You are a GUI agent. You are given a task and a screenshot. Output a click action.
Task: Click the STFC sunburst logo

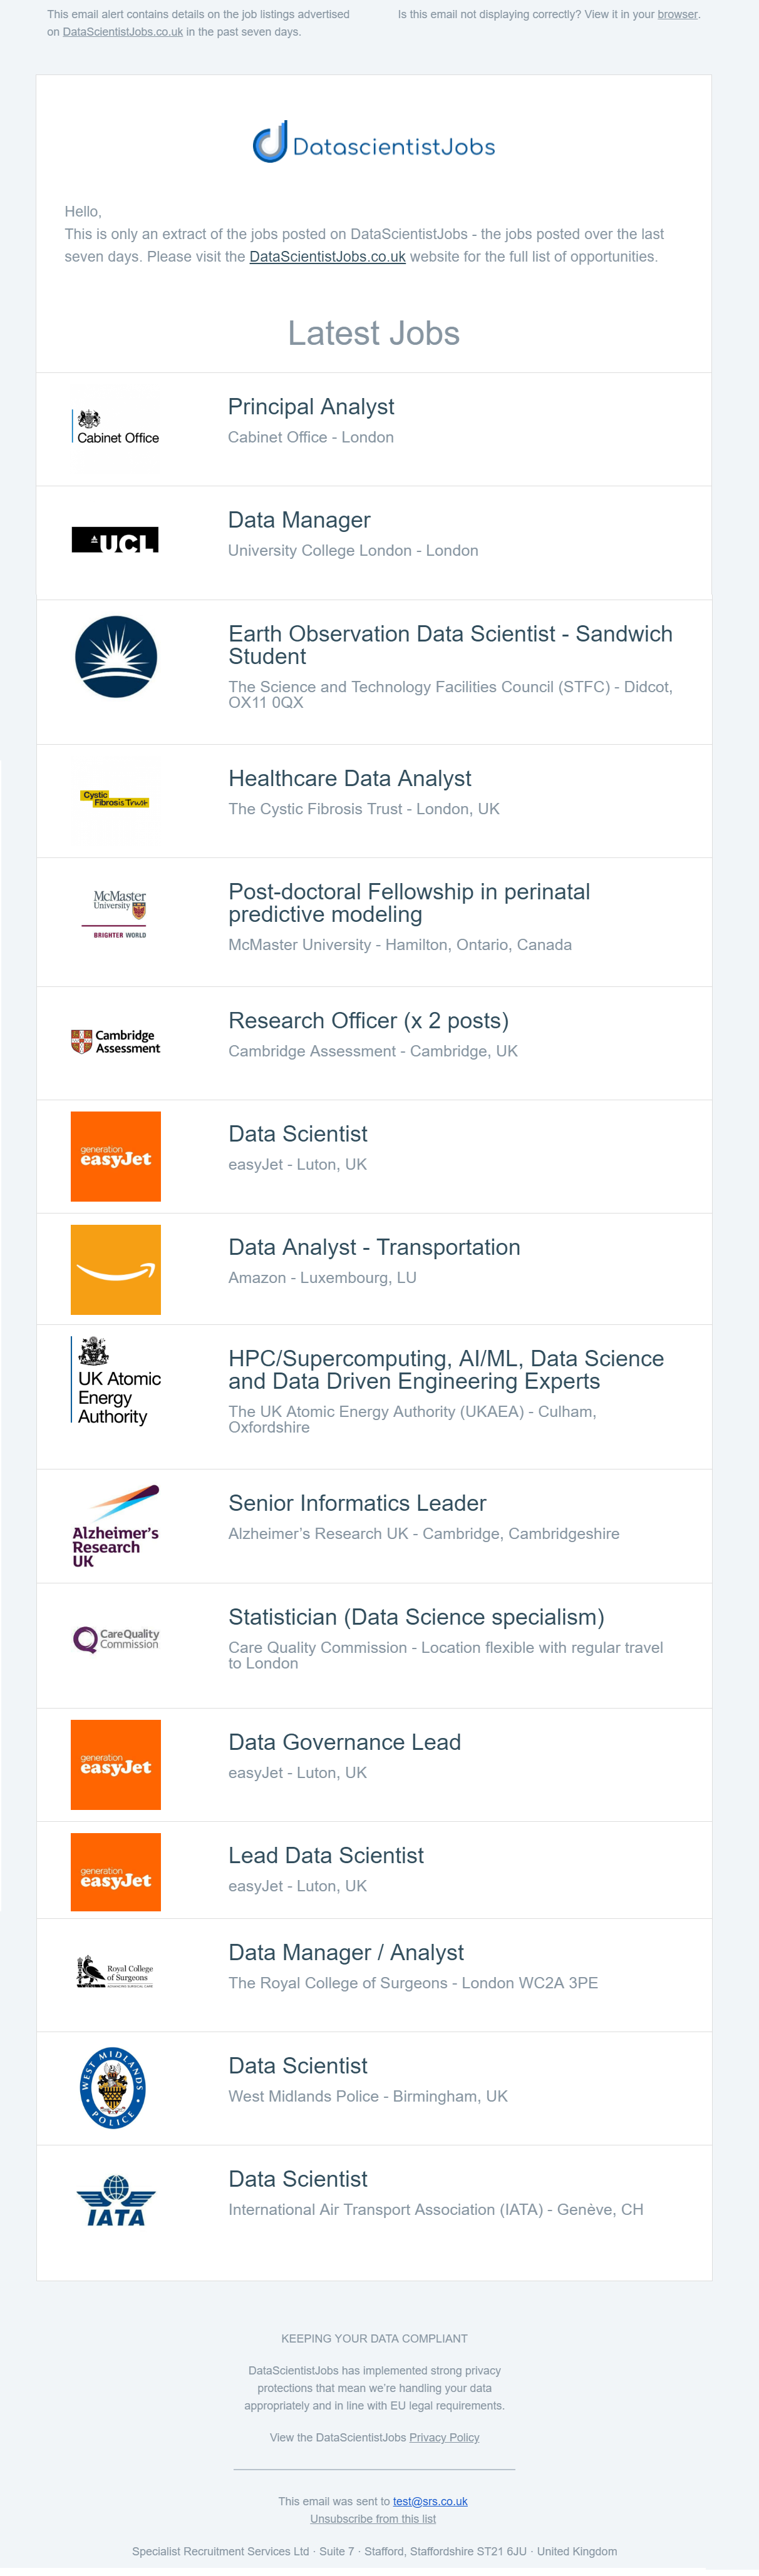(x=116, y=657)
